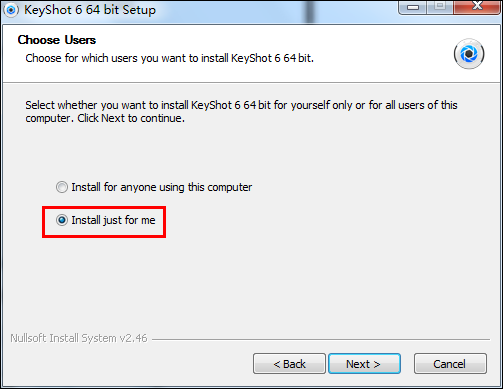Close the KeyShot 6 Setup window
The height and width of the screenshot is (389, 503).
click(477, 7)
